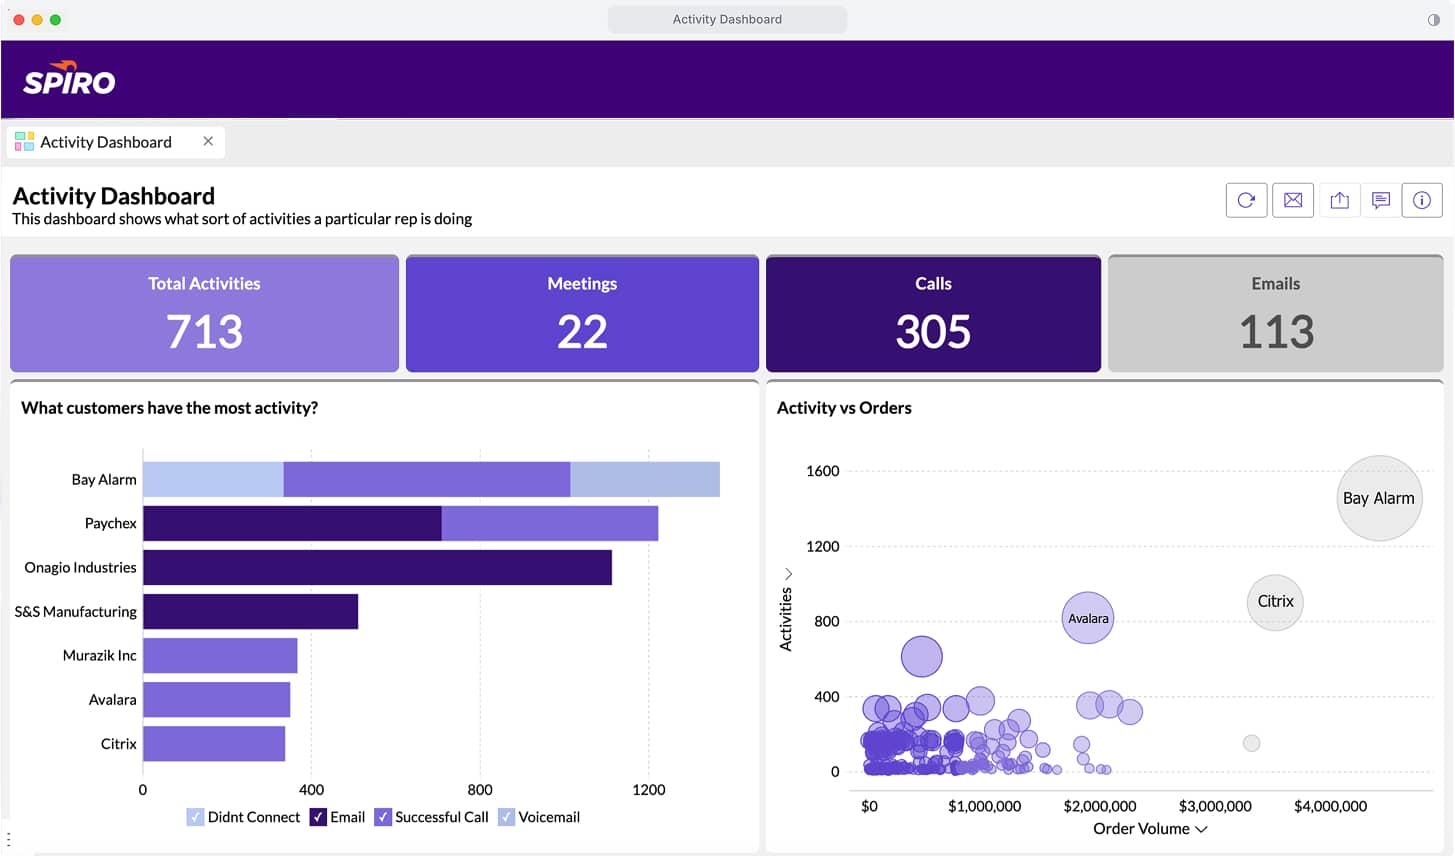Open the Emails 113 card

tap(1276, 314)
